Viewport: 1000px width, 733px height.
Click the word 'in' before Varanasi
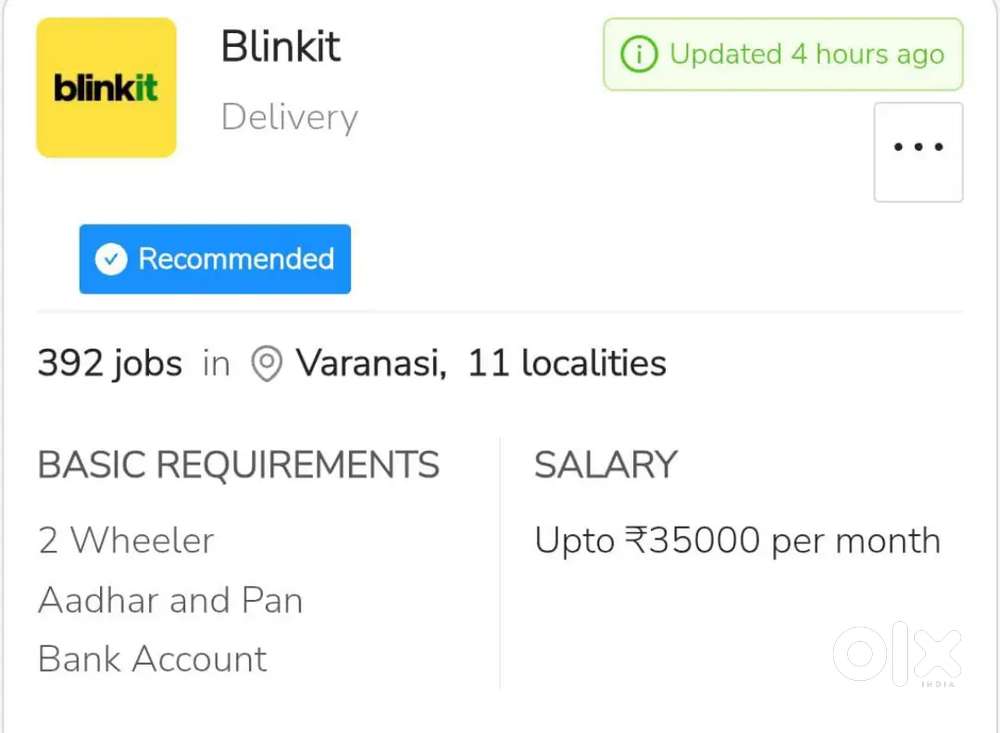tap(216, 364)
